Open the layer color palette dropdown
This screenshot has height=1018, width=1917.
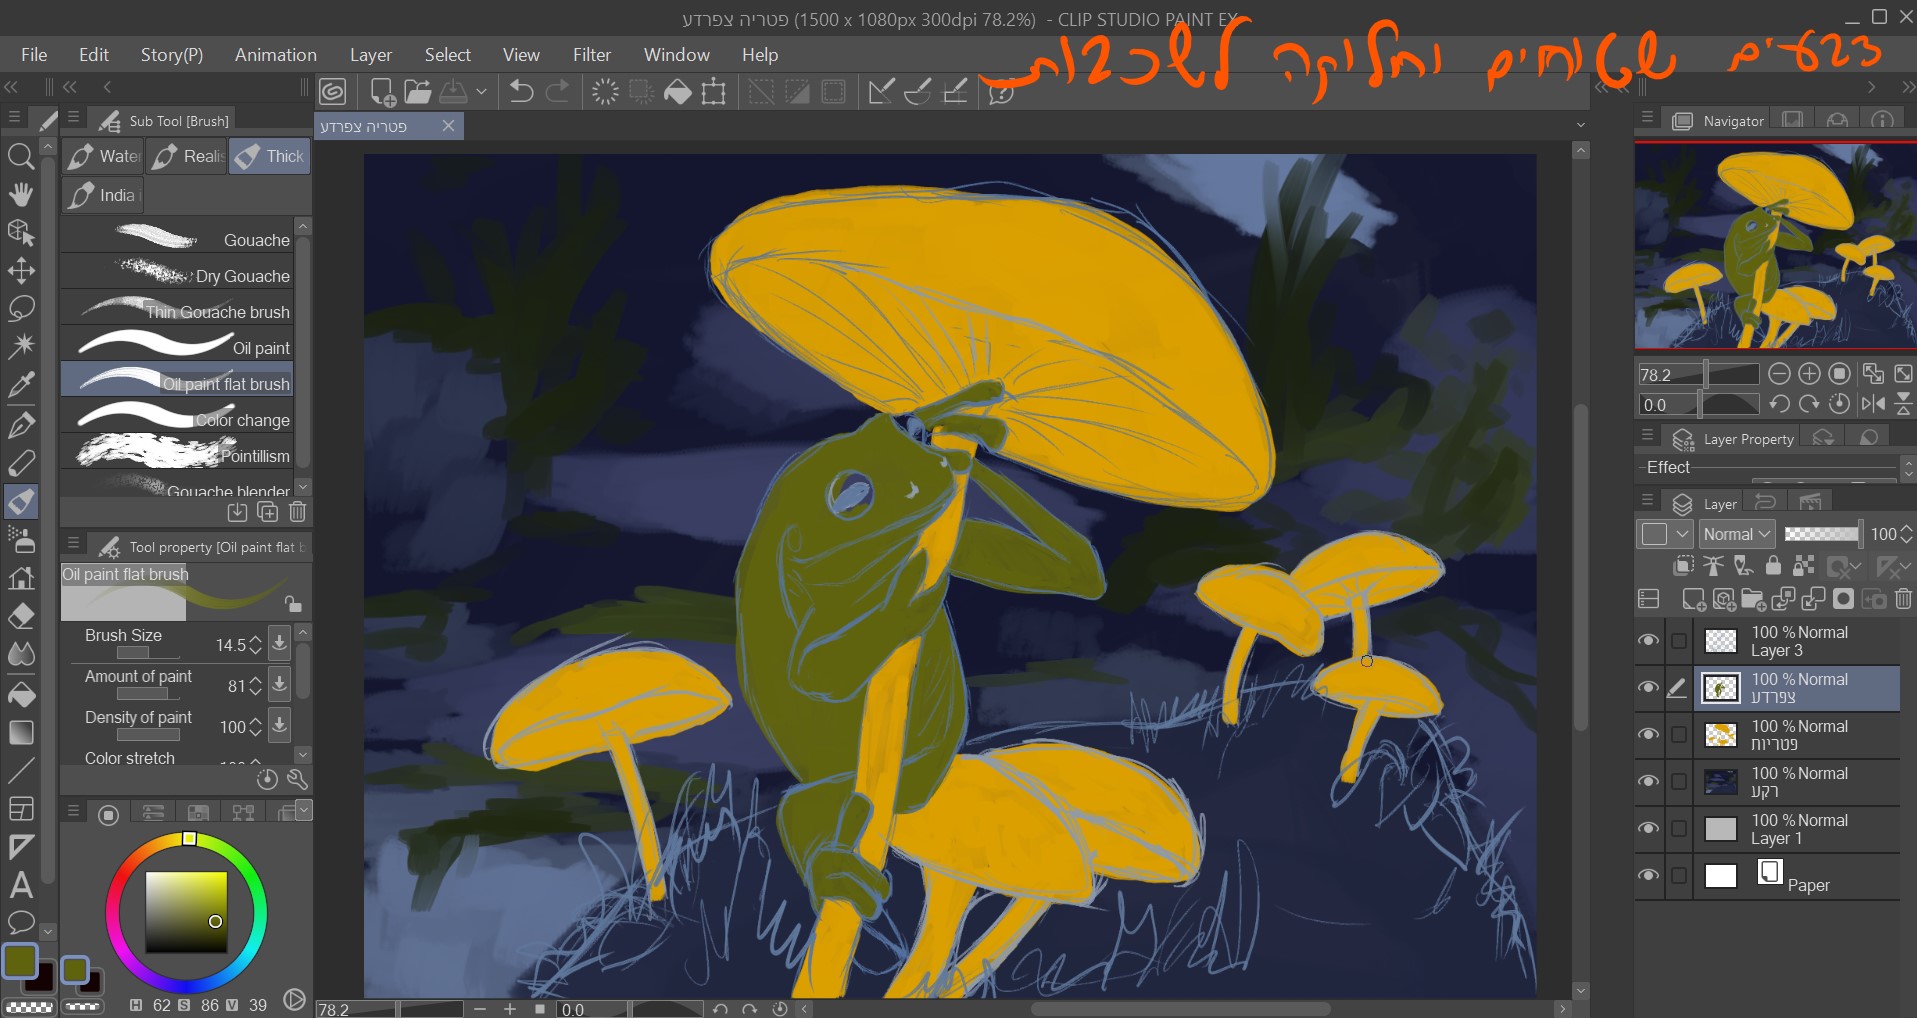point(1665,534)
